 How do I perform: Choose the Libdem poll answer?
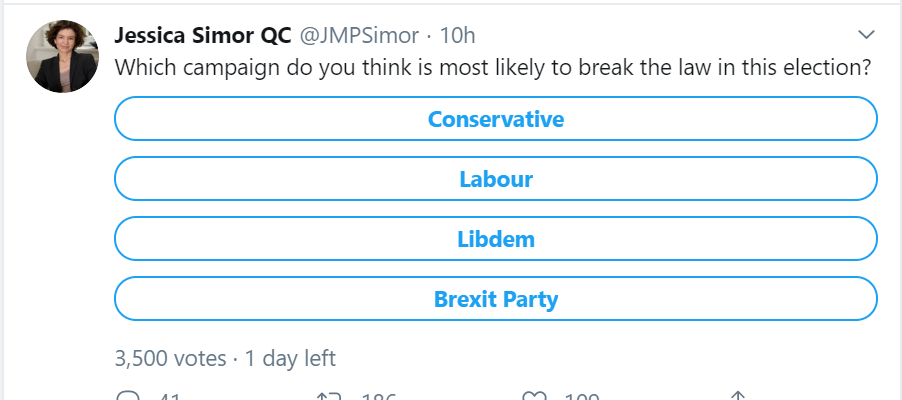(x=496, y=240)
